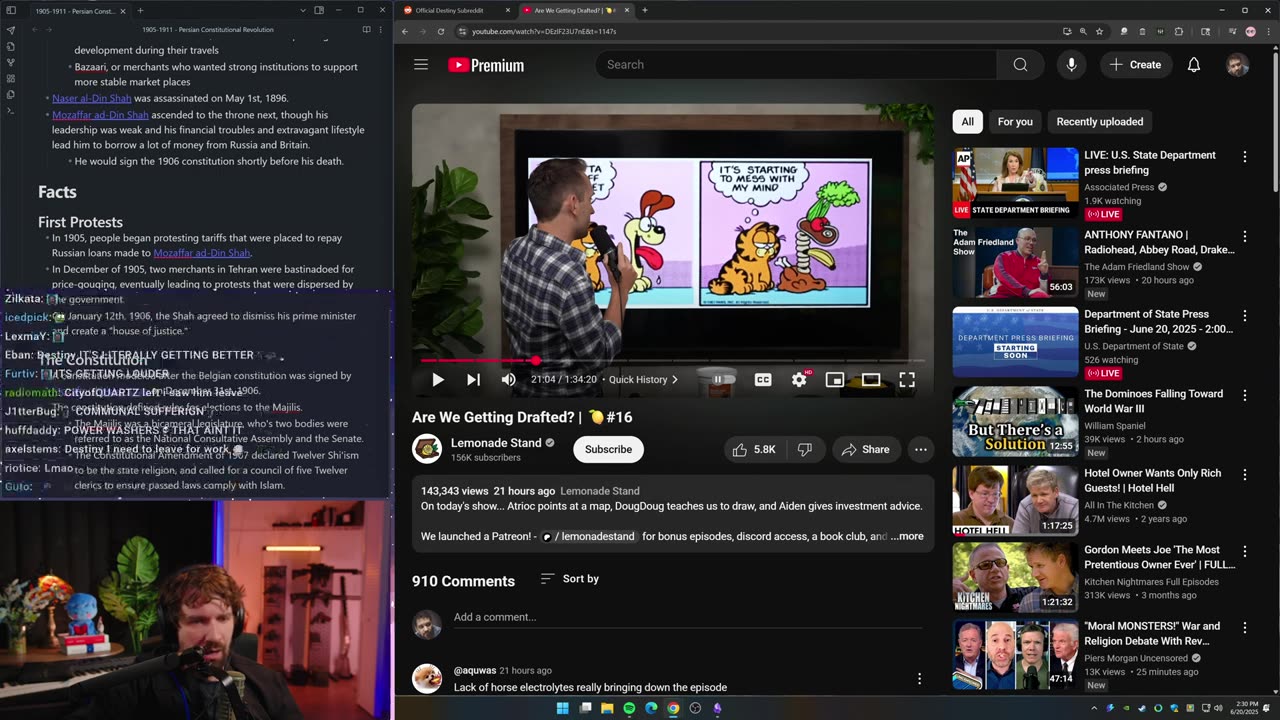
Task: Select the All filter chip
Action: 967,122
